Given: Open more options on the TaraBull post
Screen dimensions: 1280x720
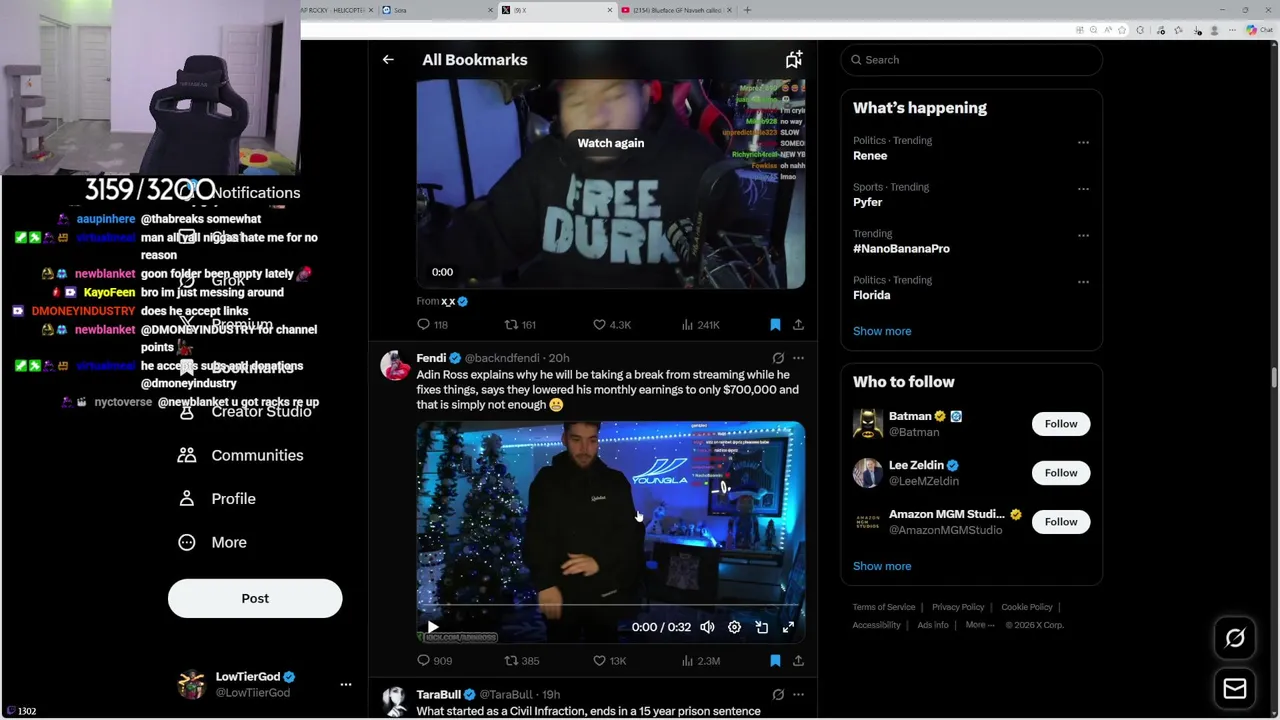Looking at the screenshot, I should (798, 694).
